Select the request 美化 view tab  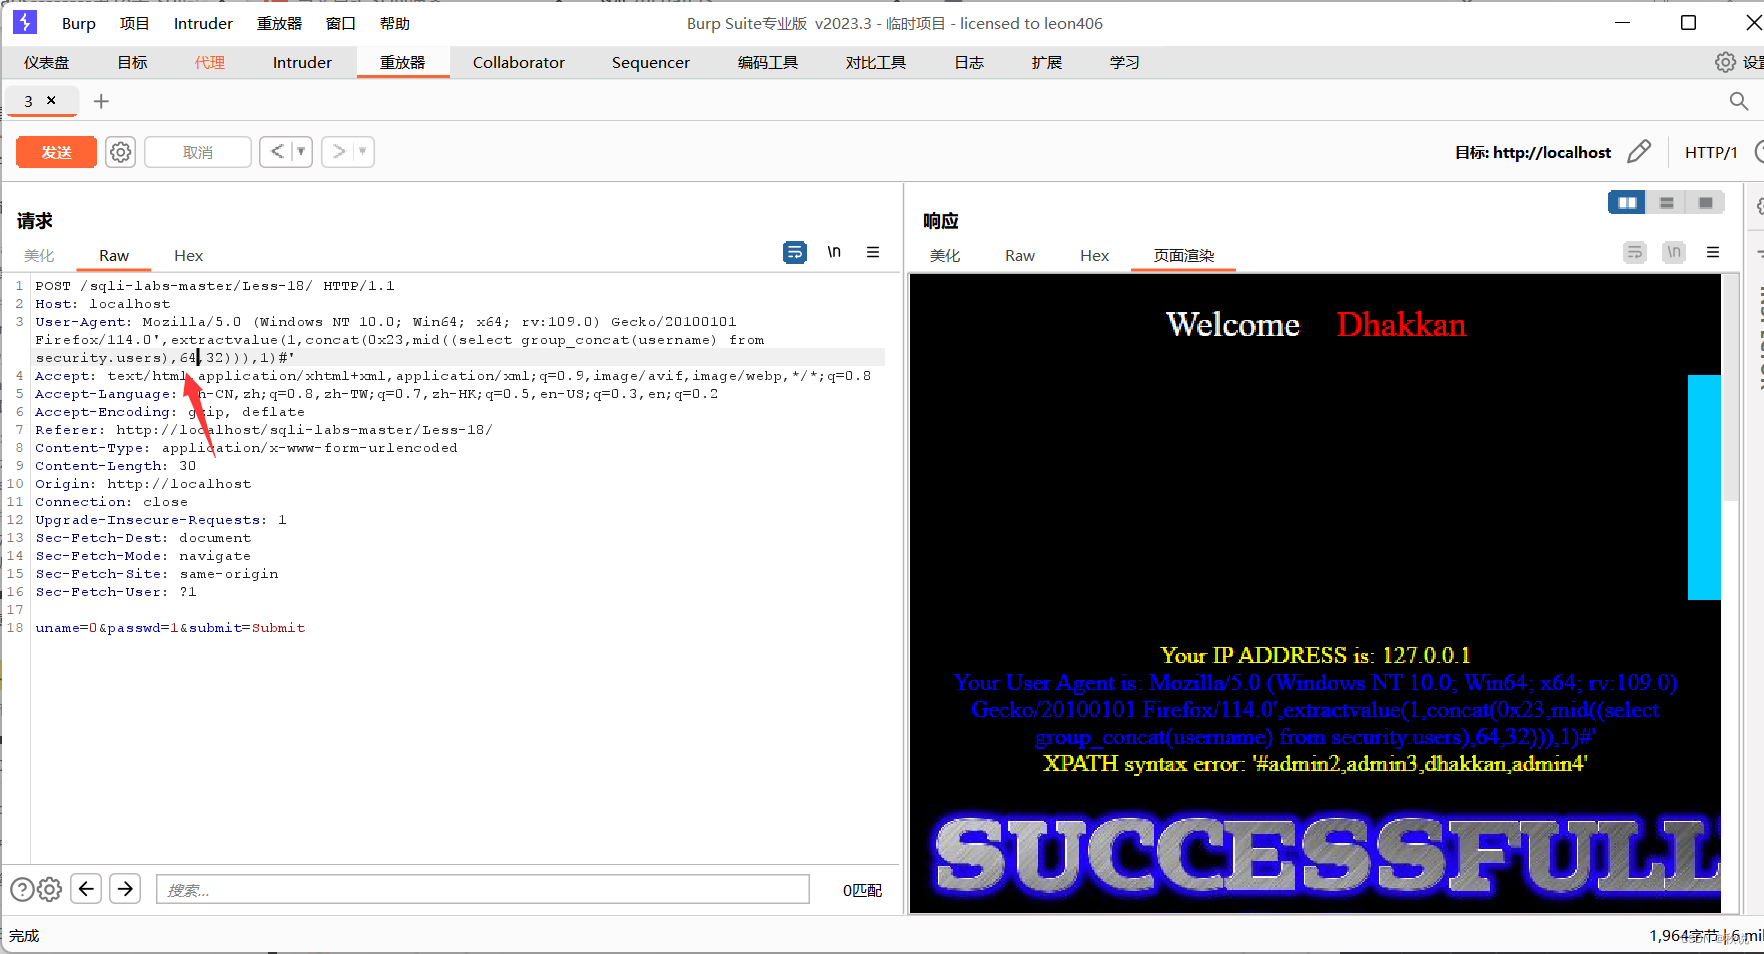point(39,256)
